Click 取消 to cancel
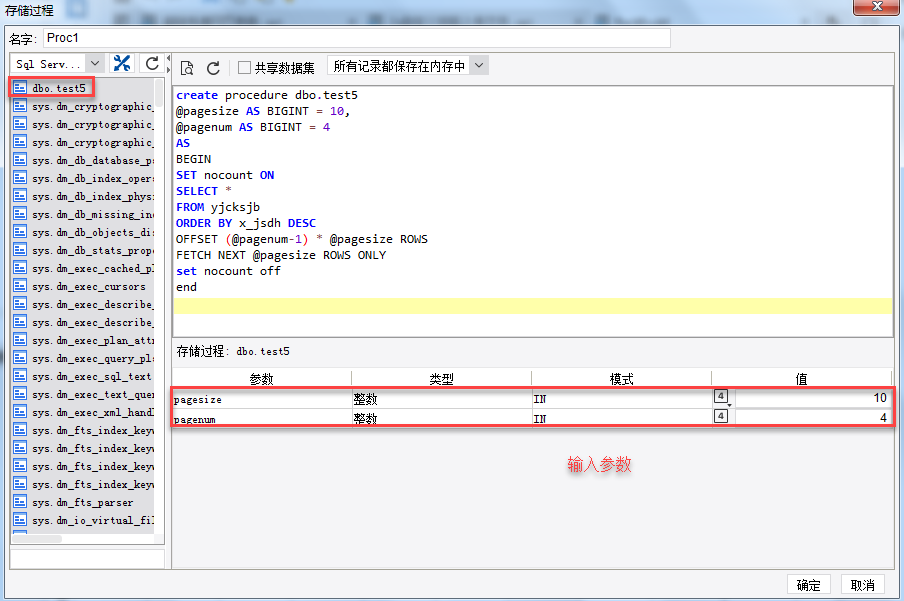This screenshot has height=601, width=904. (x=862, y=585)
